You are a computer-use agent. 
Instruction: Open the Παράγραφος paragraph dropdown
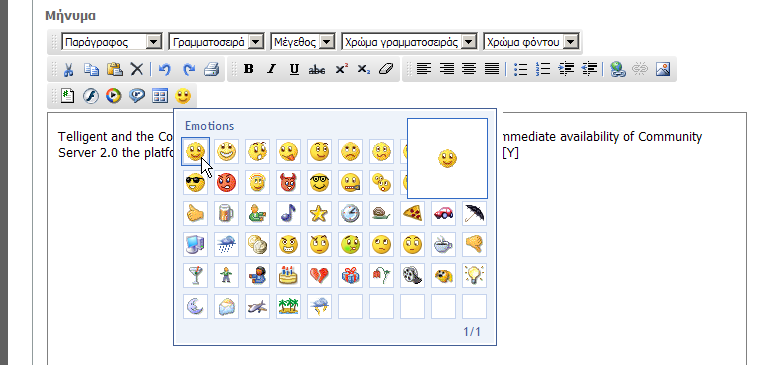(x=112, y=42)
